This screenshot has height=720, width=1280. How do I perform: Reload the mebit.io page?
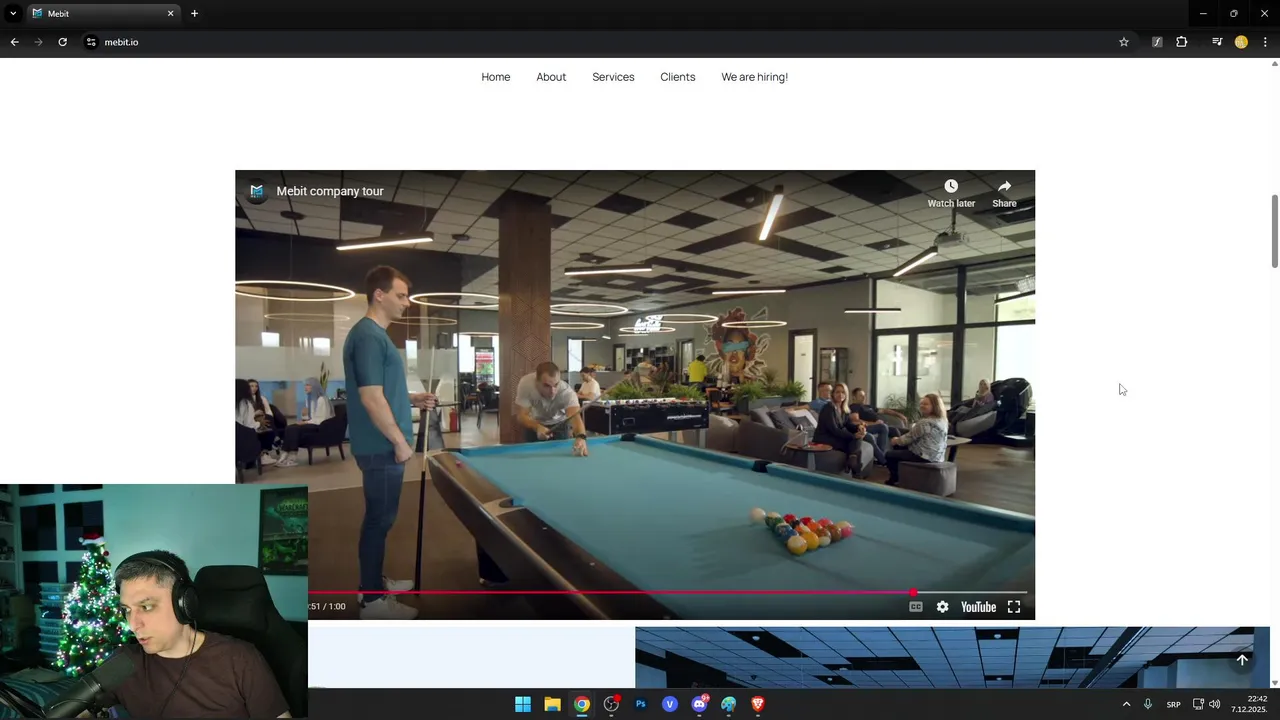(62, 42)
